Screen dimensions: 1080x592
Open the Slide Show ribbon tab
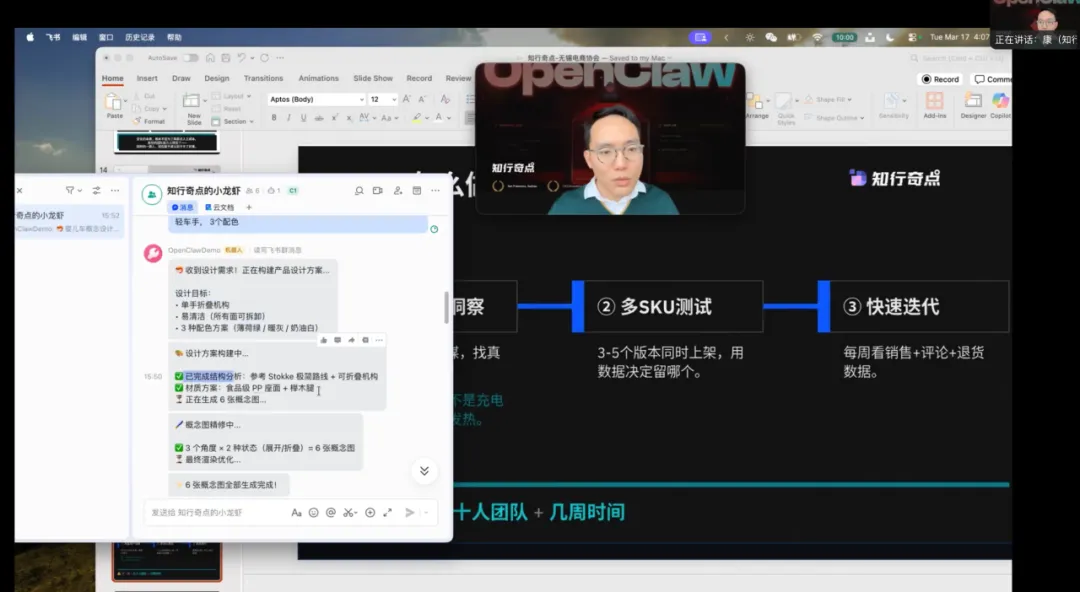click(x=373, y=79)
